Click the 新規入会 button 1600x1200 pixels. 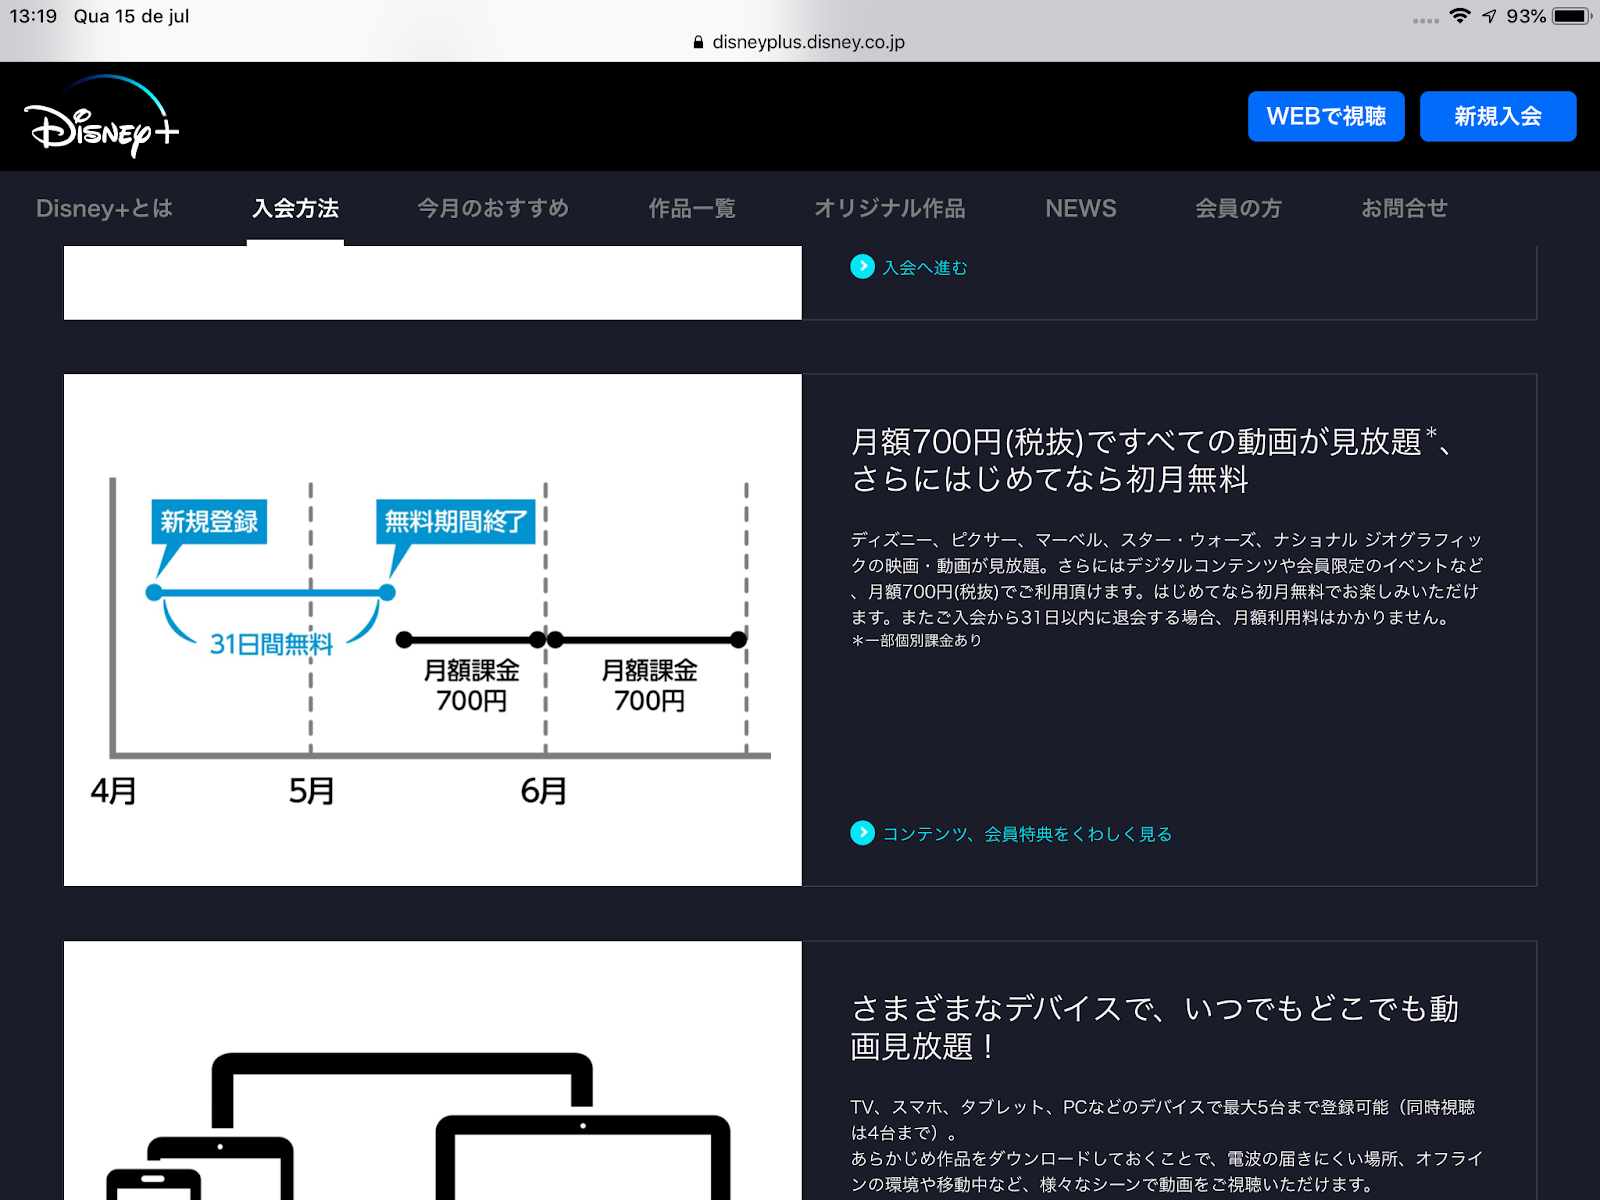pyautogui.click(x=1498, y=117)
